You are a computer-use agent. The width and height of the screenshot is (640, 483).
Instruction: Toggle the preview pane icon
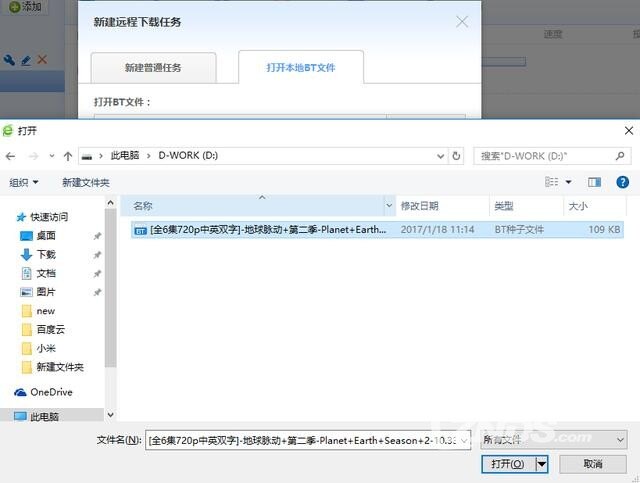(x=594, y=182)
